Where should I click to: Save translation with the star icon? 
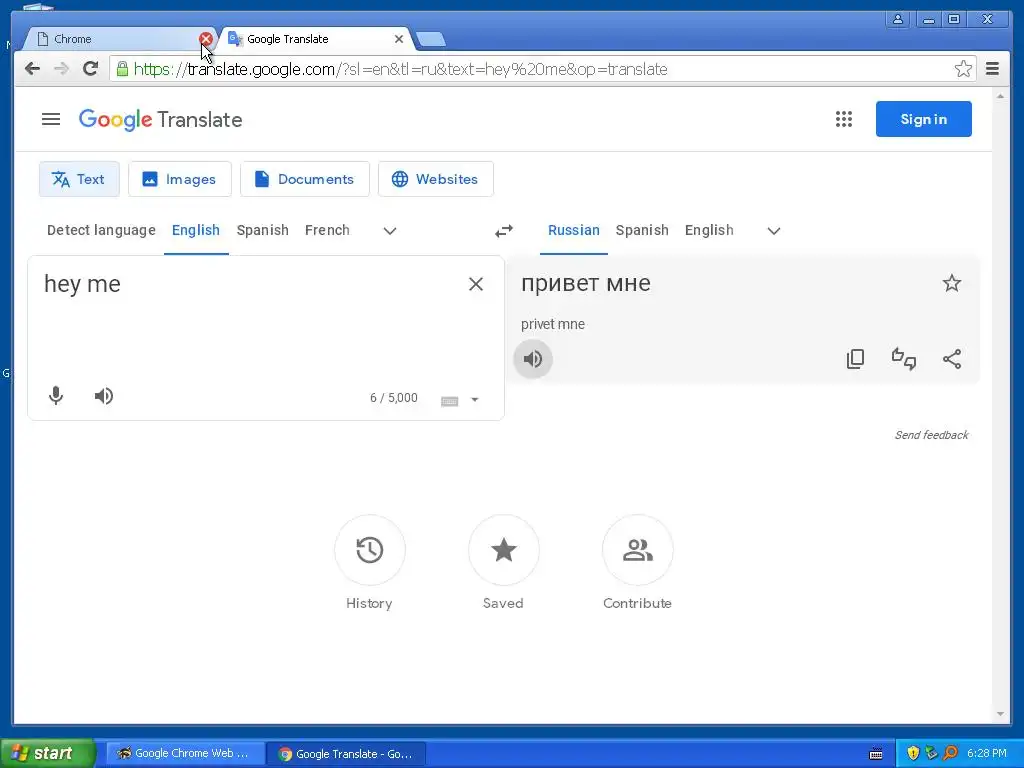tap(952, 283)
